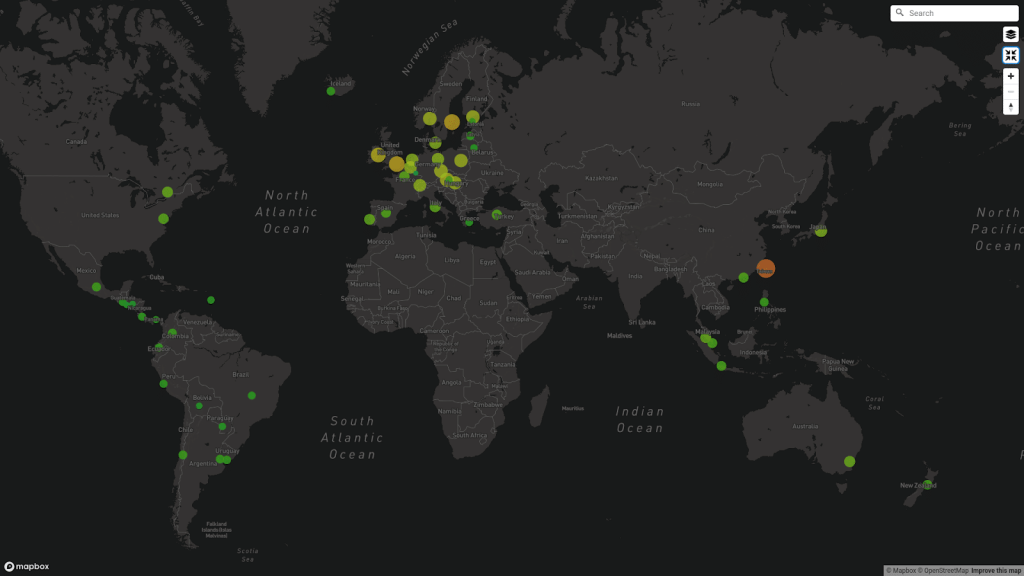This screenshot has height=576, width=1024.
Task: Click the collapse-arrows fit view button
Action: 1011,55
